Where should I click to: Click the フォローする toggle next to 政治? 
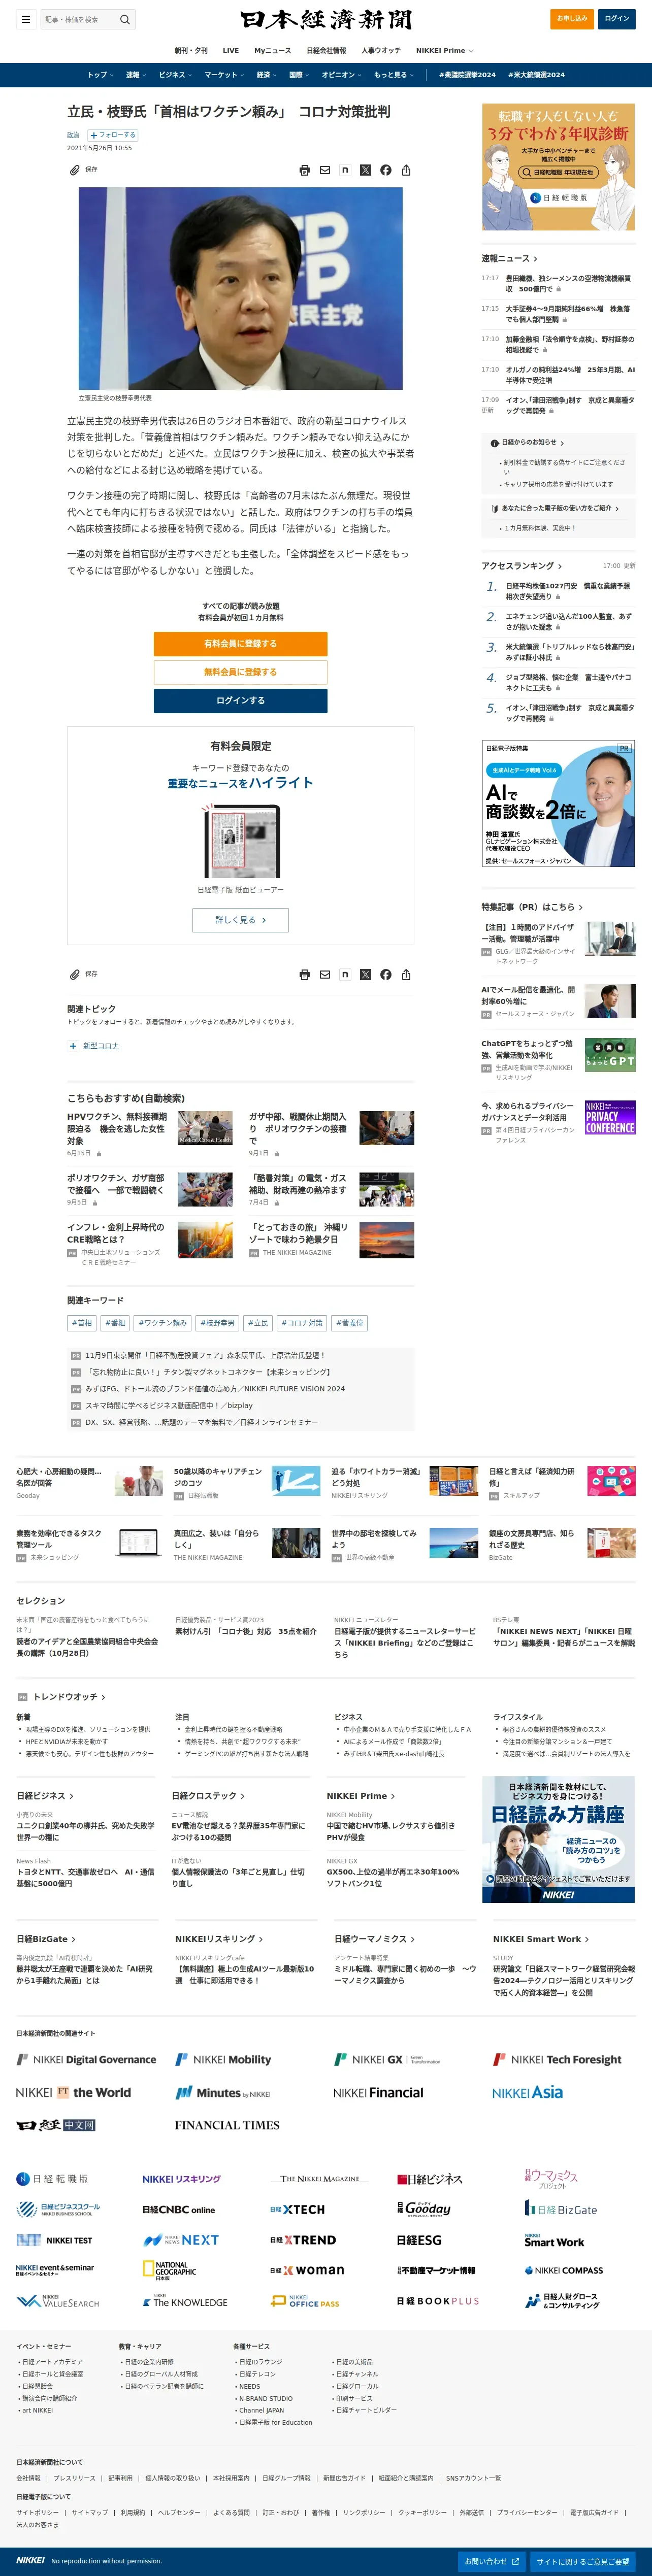113,135
